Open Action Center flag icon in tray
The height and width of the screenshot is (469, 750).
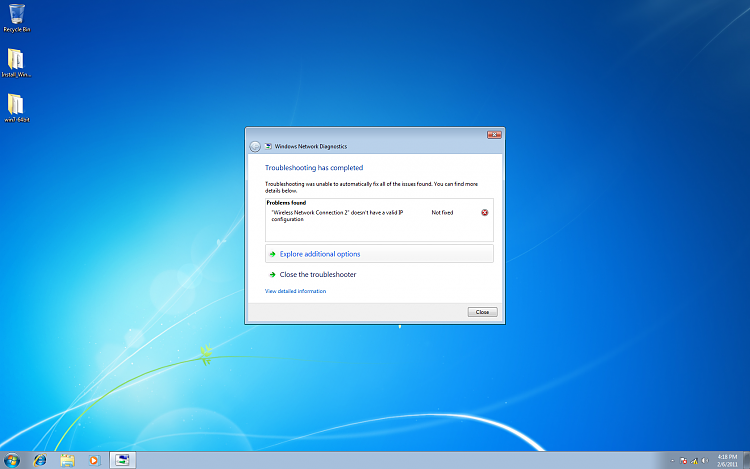click(x=683, y=461)
